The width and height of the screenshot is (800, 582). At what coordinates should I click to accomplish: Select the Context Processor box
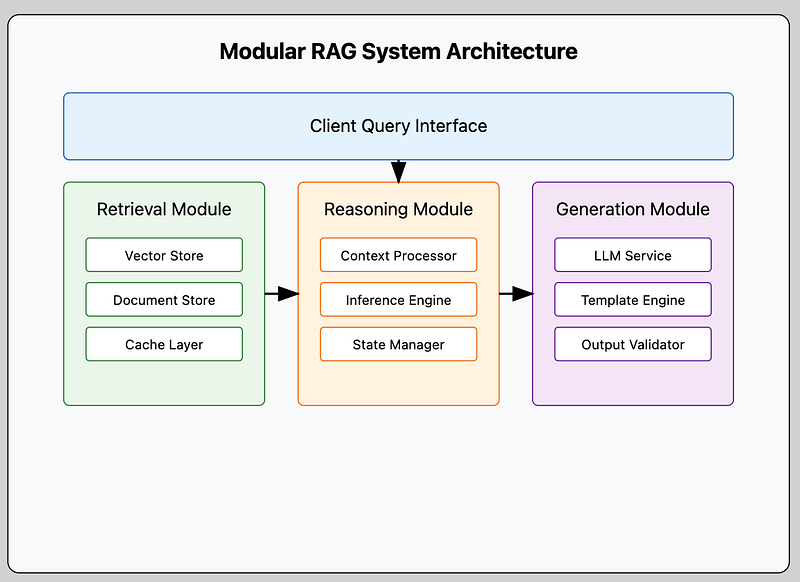coord(398,255)
